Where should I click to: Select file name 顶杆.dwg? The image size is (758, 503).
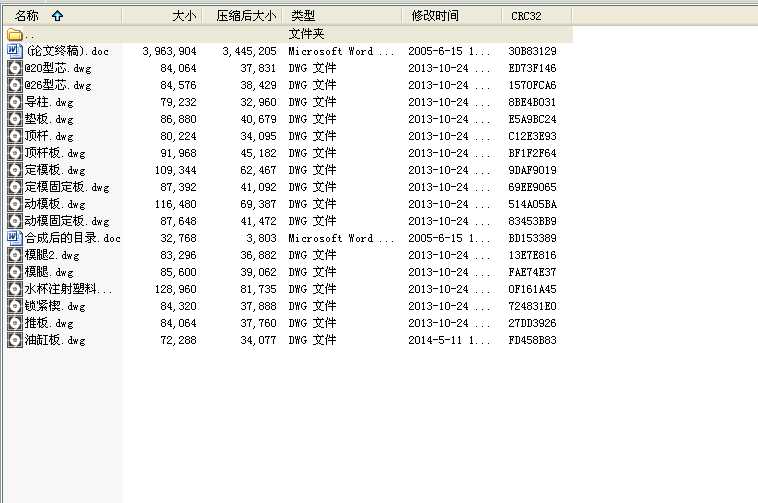tap(49, 136)
